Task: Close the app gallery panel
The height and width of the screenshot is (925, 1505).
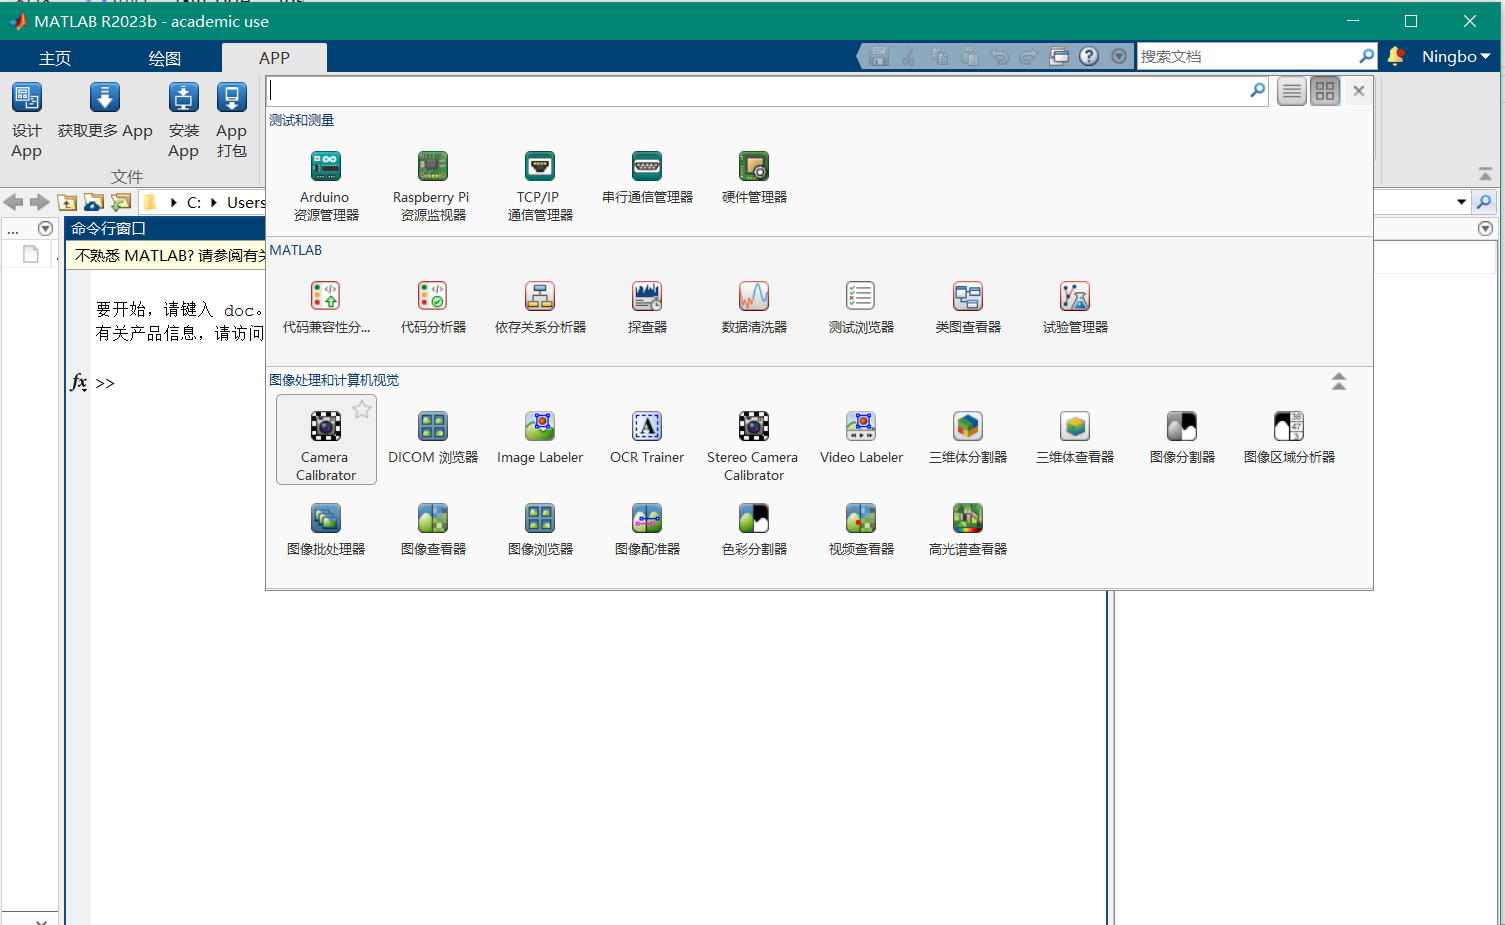Action: click(x=1358, y=91)
